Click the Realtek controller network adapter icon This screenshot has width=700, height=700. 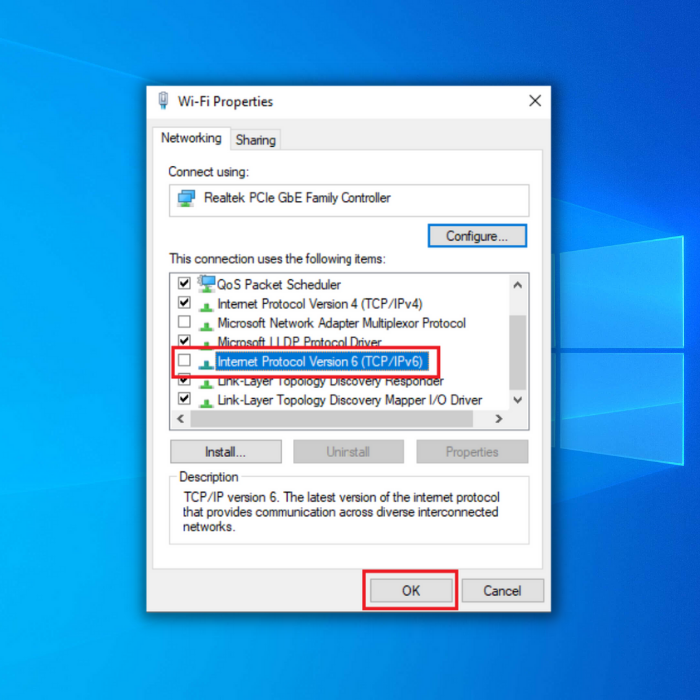coord(186,198)
